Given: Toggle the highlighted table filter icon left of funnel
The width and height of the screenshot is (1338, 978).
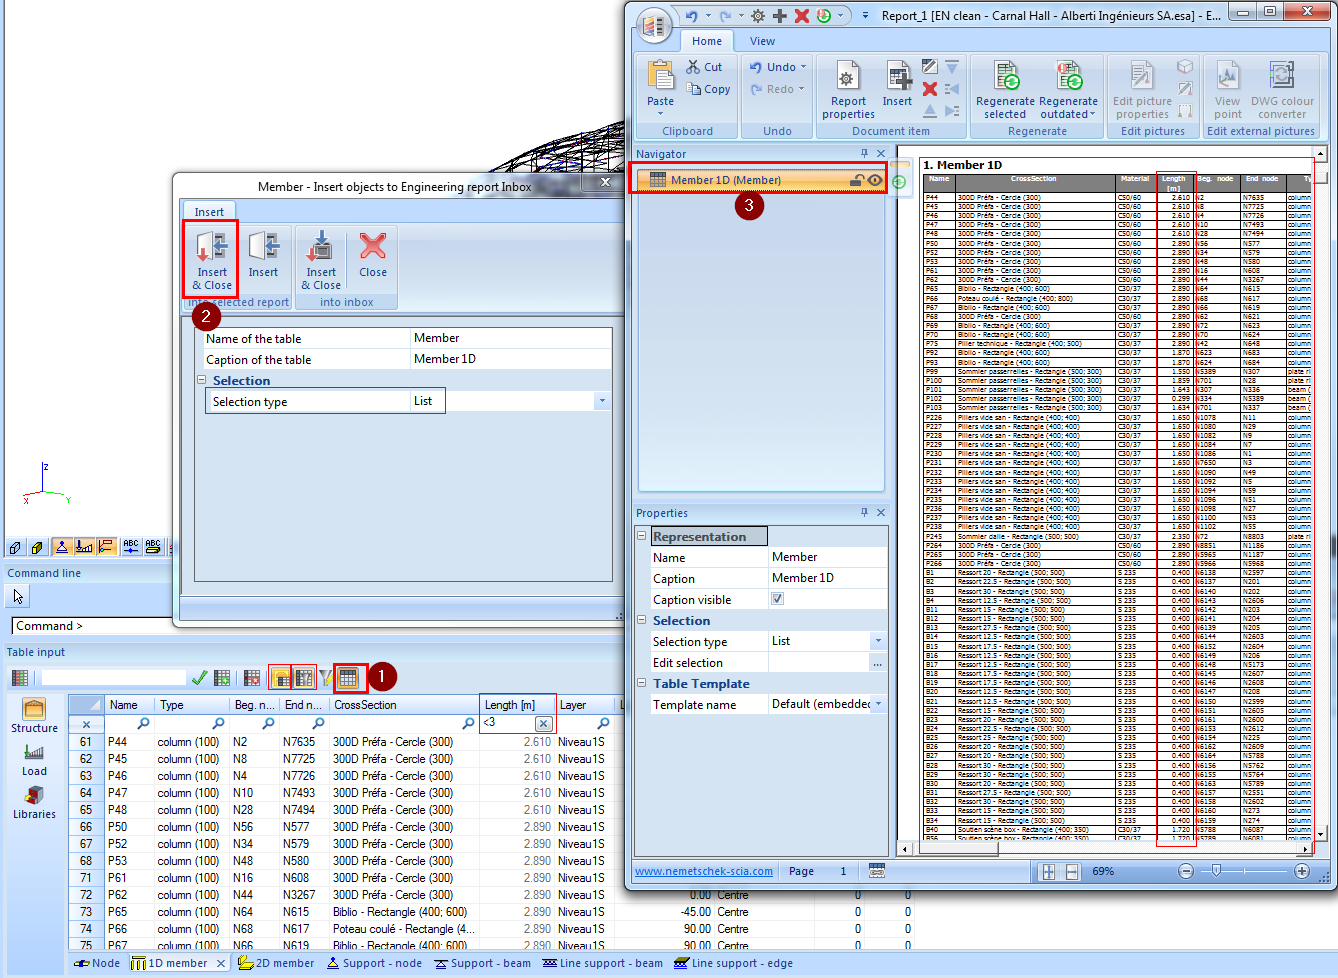Looking at the screenshot, I should [x=304, y=678].
